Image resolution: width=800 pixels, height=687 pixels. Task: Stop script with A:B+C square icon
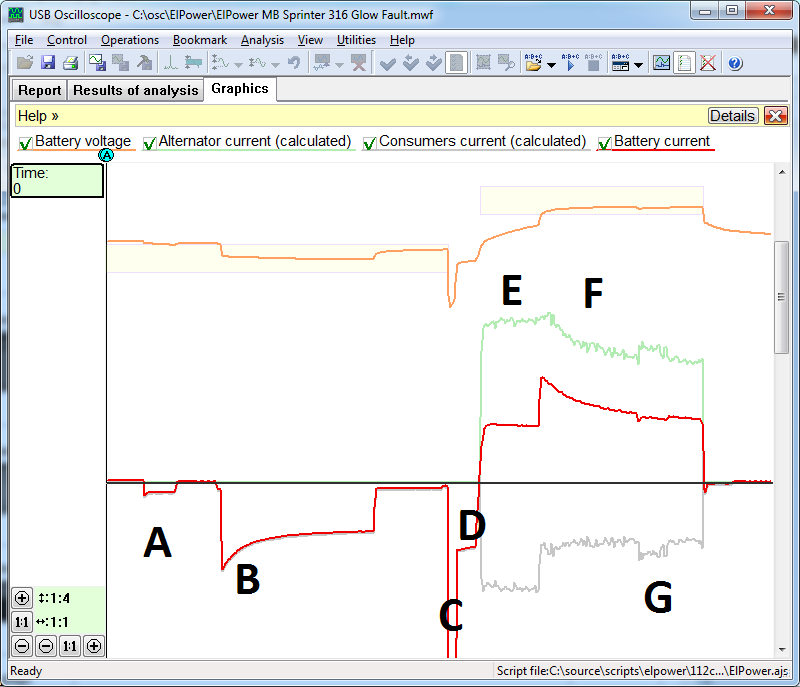(x=593, y=63)
